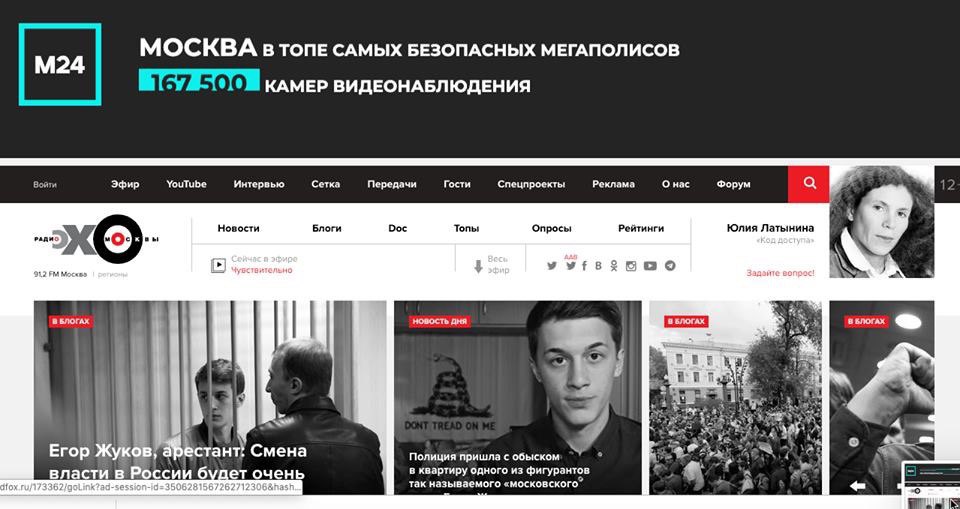Open the YouTube icon in social row
This screenshot has height=509, width=960.
tap(650, 266)
